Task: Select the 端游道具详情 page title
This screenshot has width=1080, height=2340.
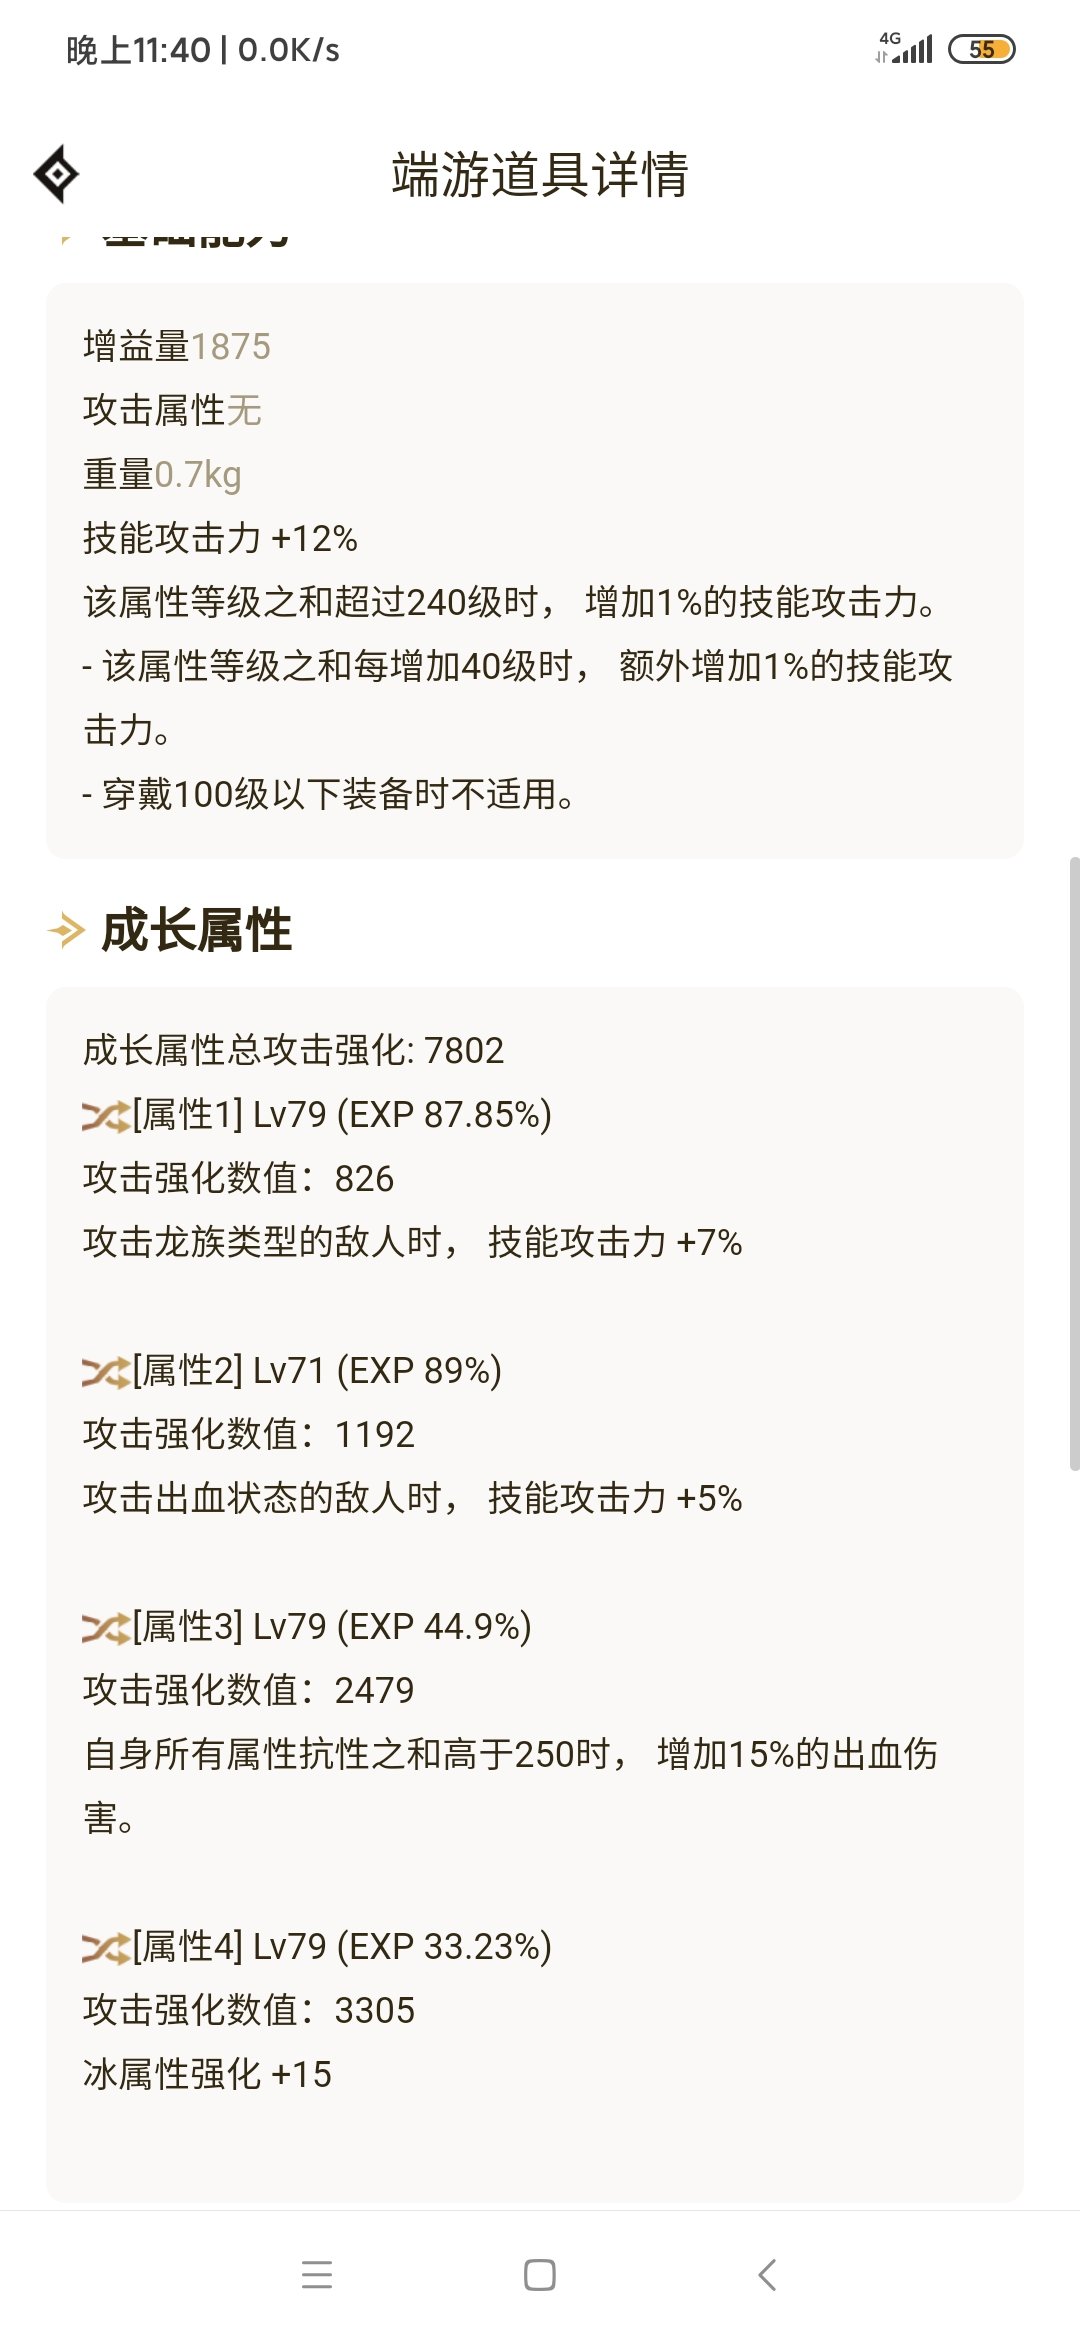Action: point(540,175)
